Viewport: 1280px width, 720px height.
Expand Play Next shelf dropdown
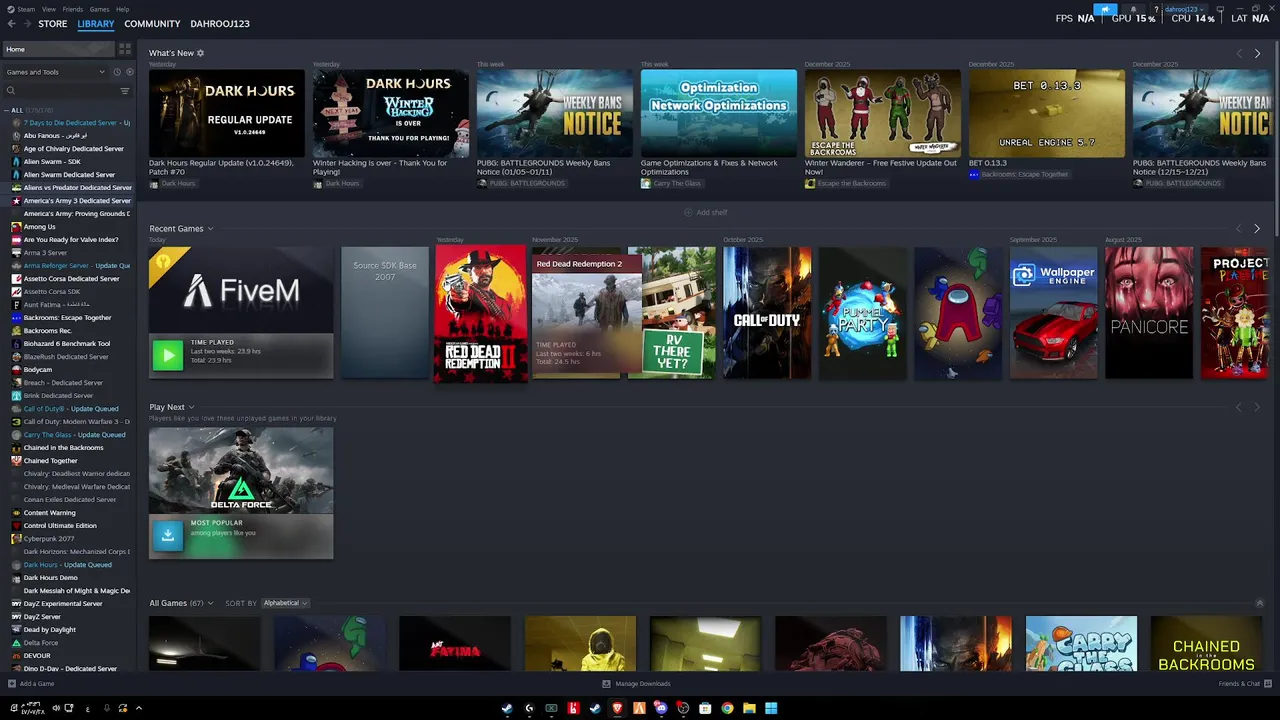tap(191, 407)
